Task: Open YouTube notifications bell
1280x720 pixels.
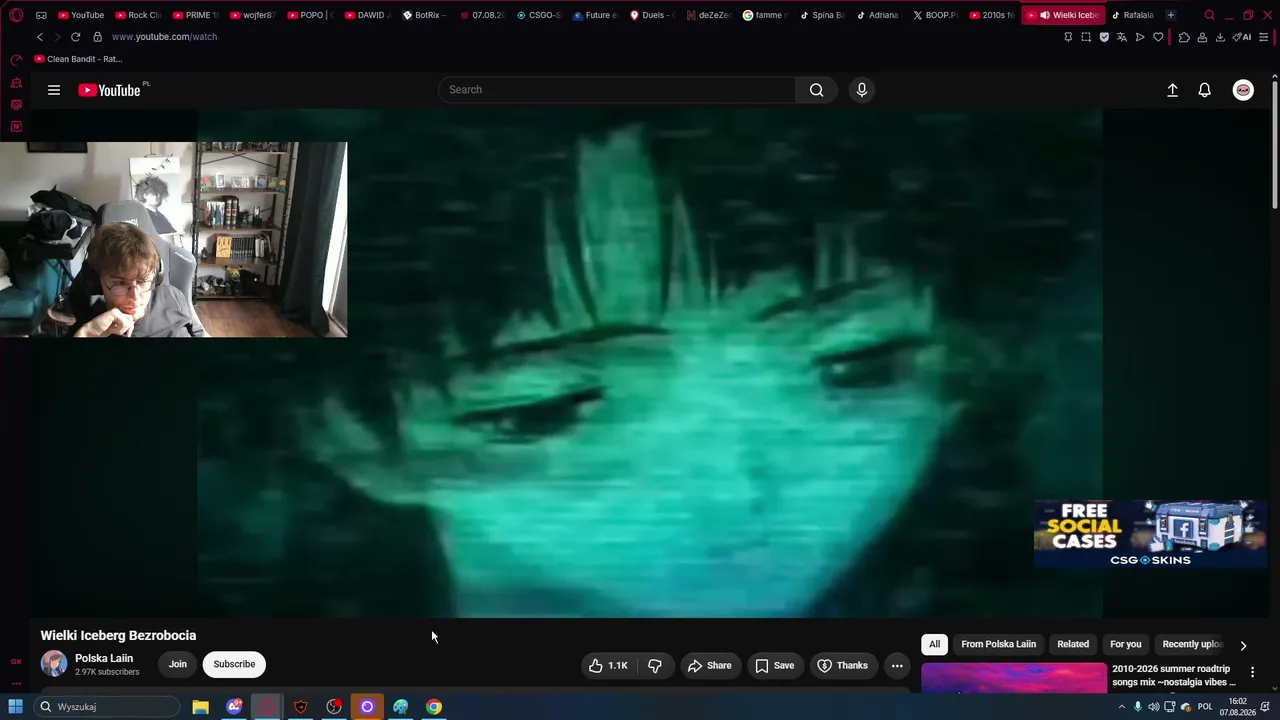Action: pos(1205,90)
